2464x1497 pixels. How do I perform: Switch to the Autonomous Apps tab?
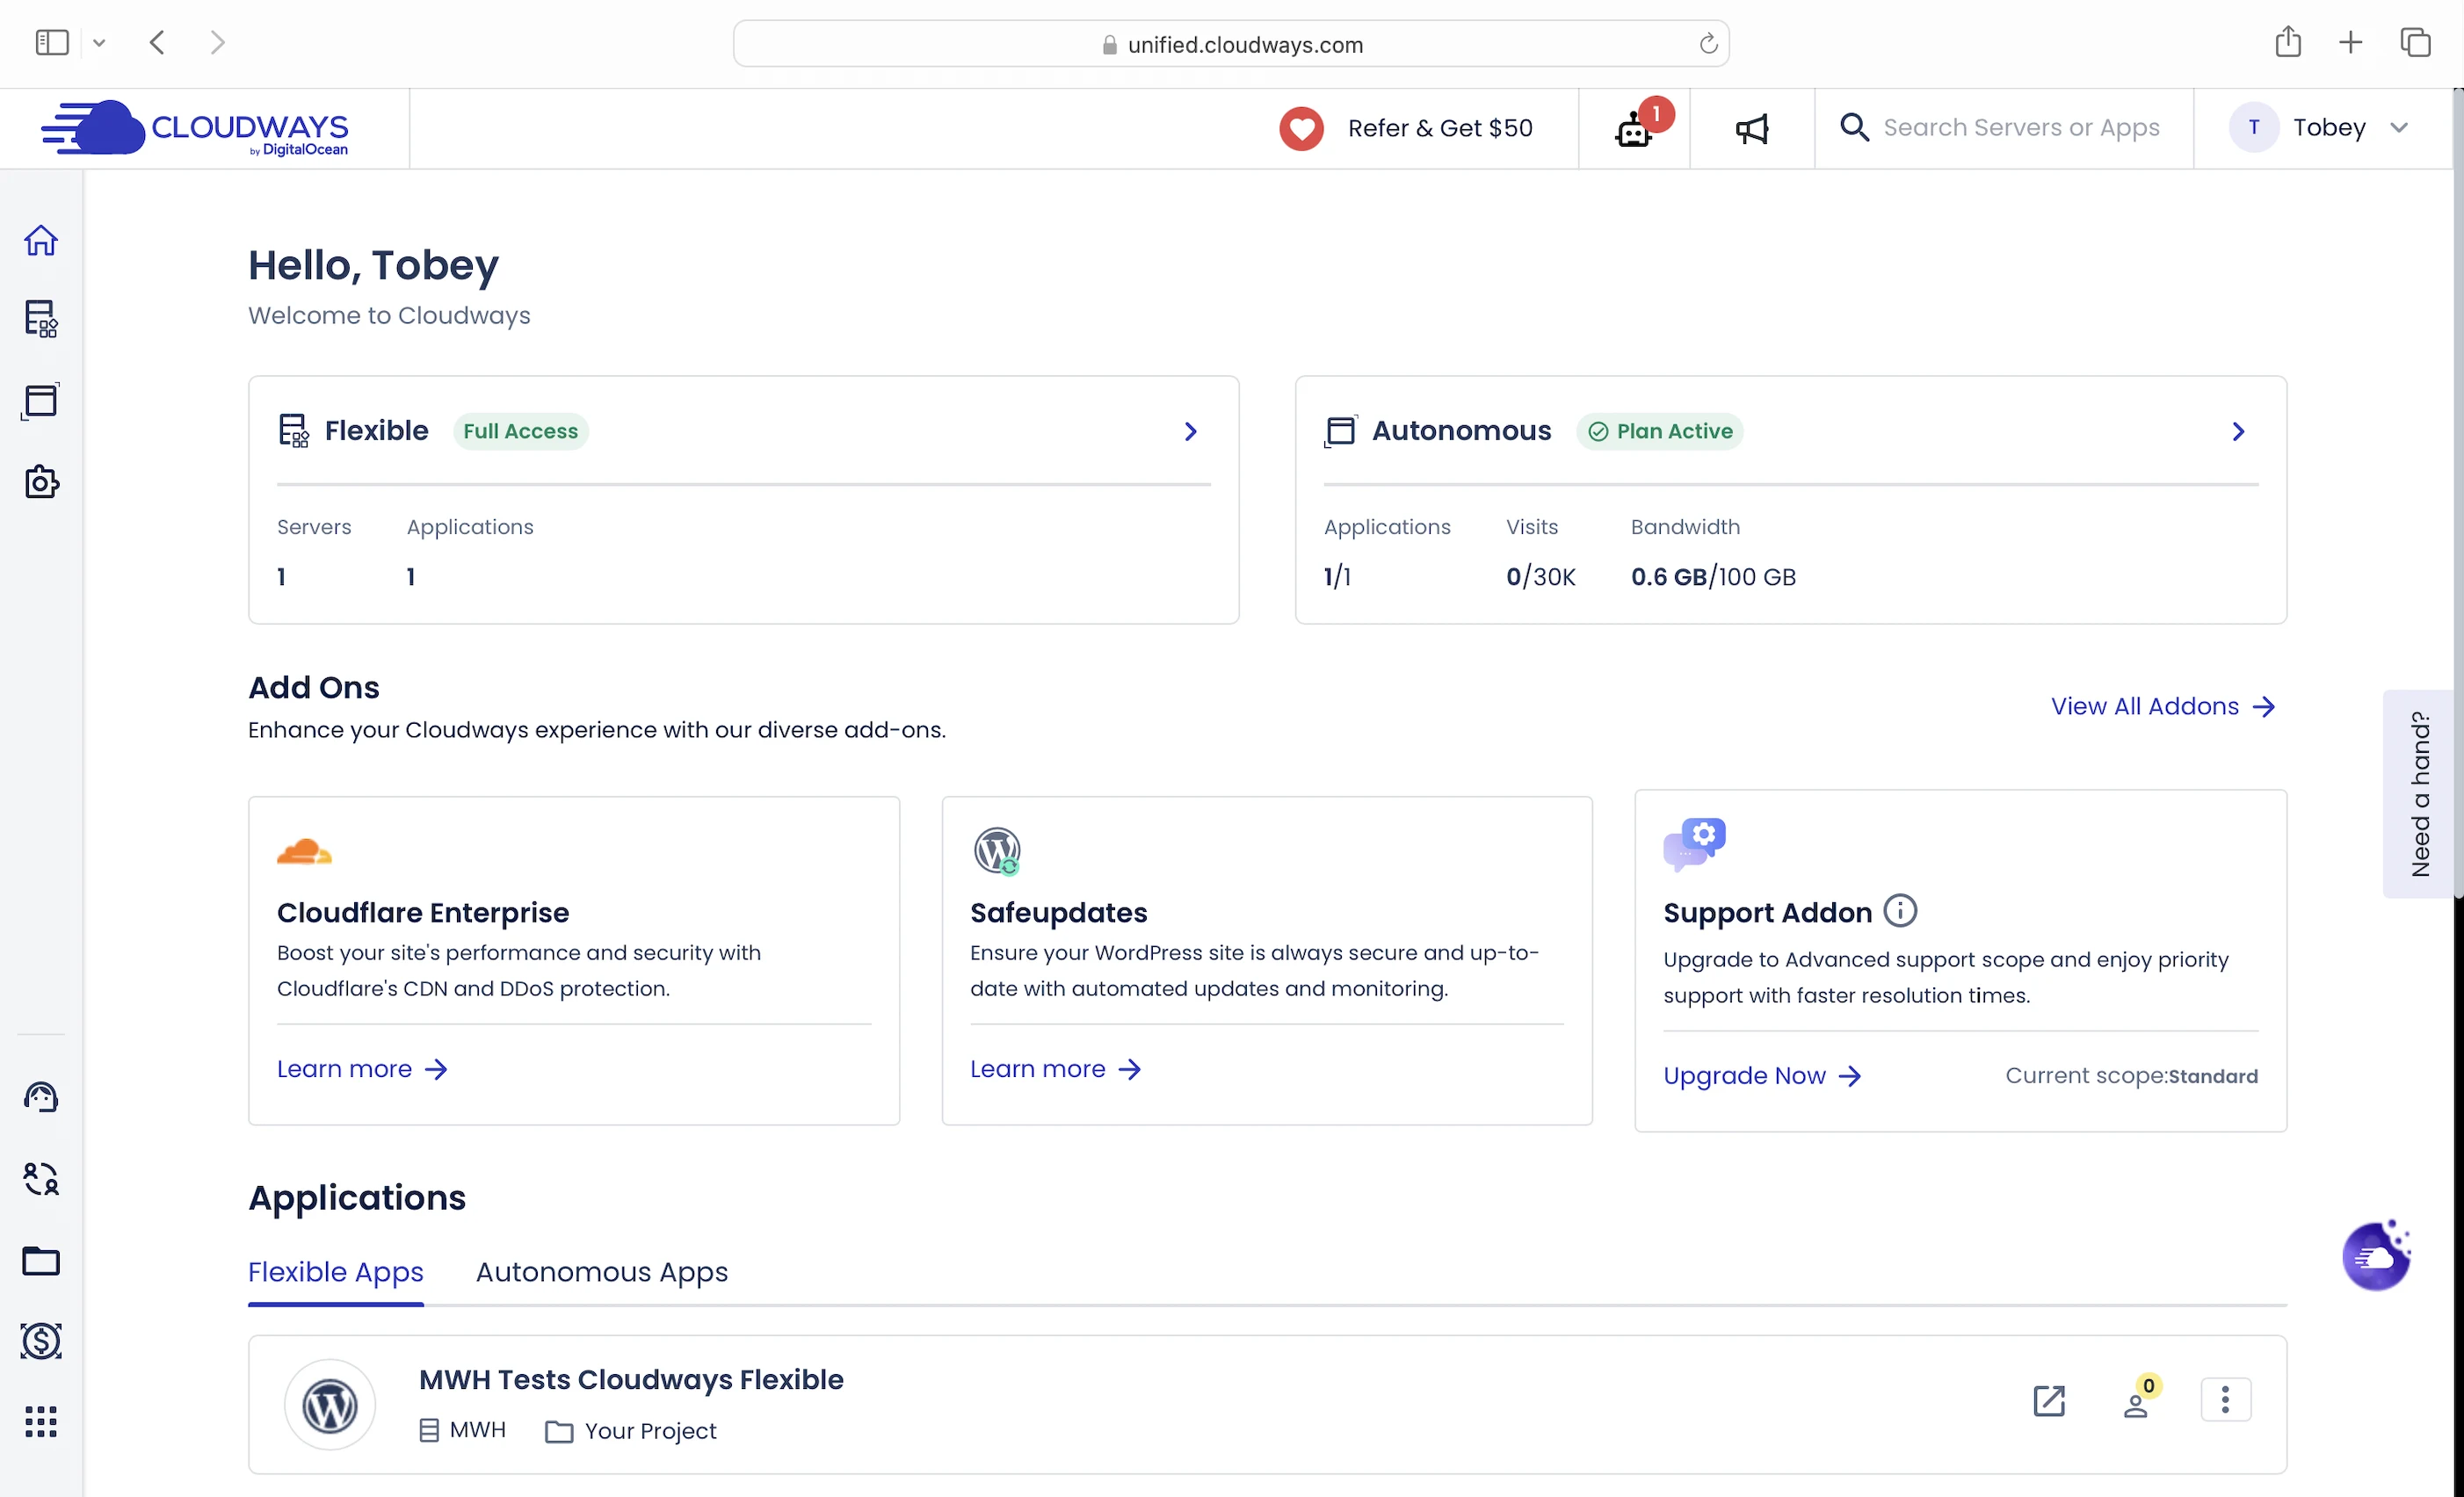point(601,1272)
